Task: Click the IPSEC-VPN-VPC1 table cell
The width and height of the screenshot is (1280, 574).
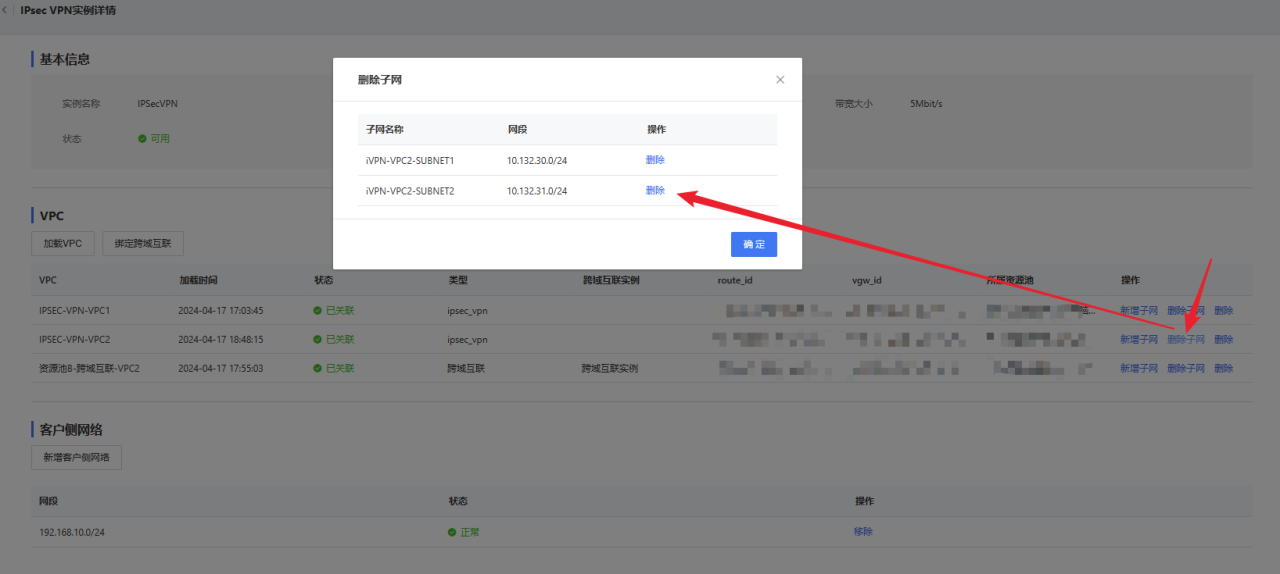Action: point(75,311)
